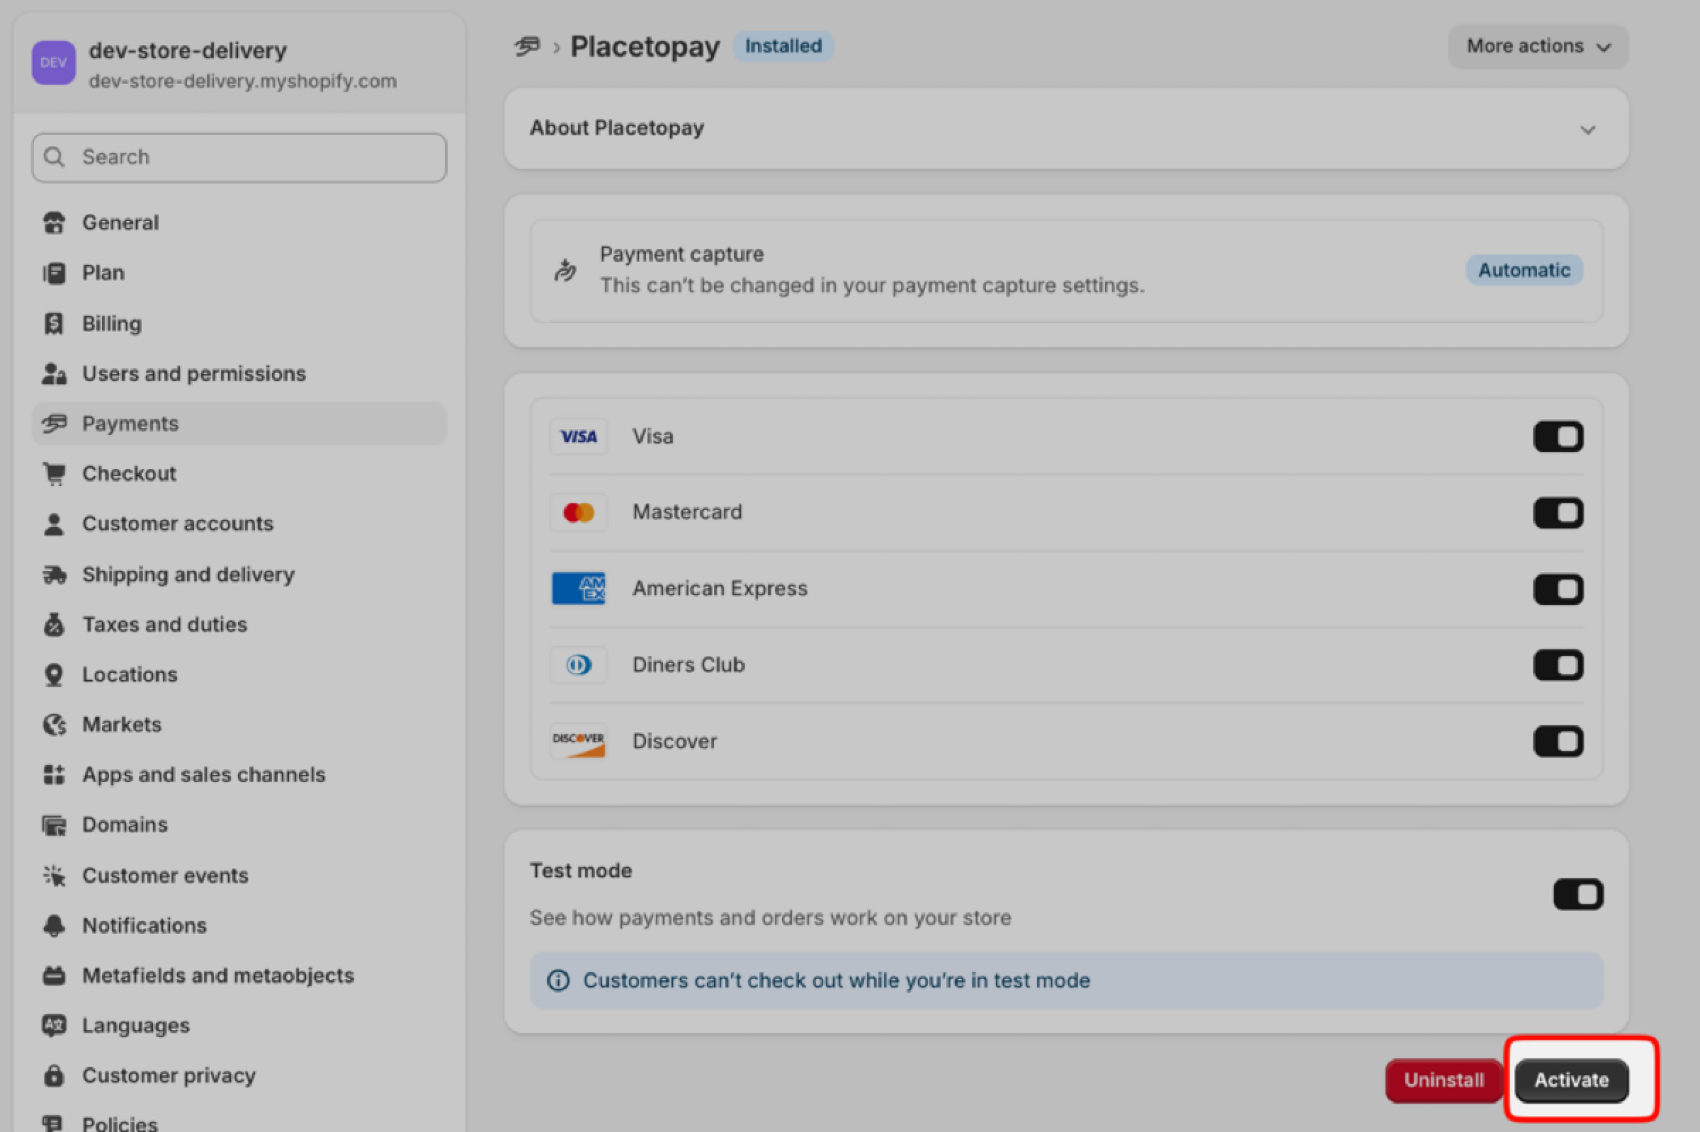This screenshot has height=1132, width=1700.
Task: Click the Diners Club logo icon
Action: (578, 665)
